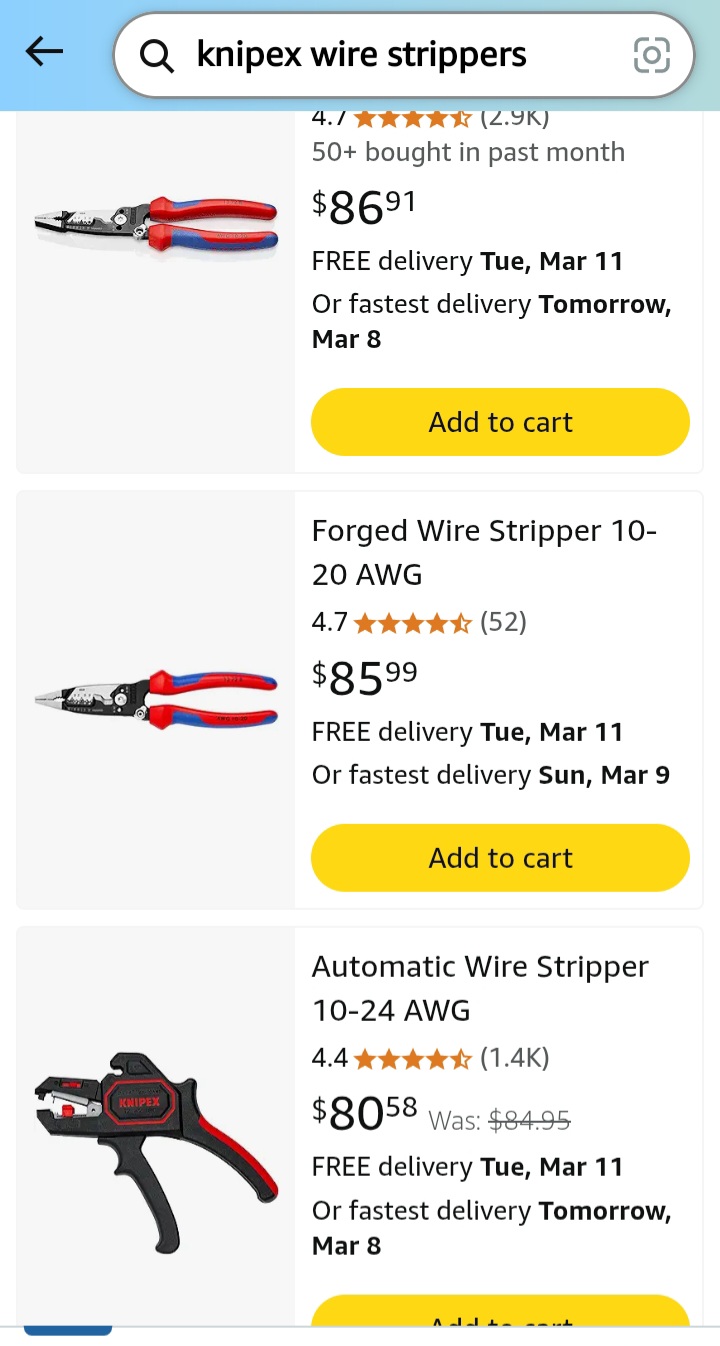
Task: Tap the fastest delivery Sun, Mar 9 text
Action: point(490,775)
